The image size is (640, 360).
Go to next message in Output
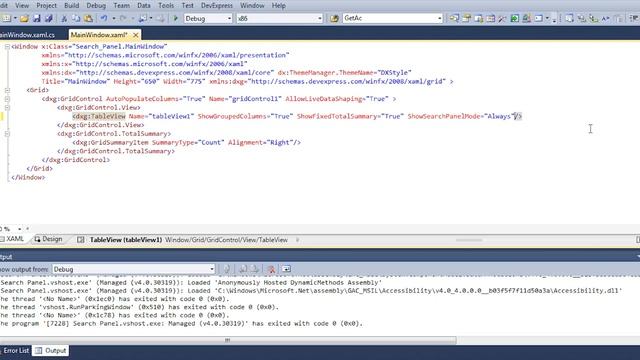255,269
